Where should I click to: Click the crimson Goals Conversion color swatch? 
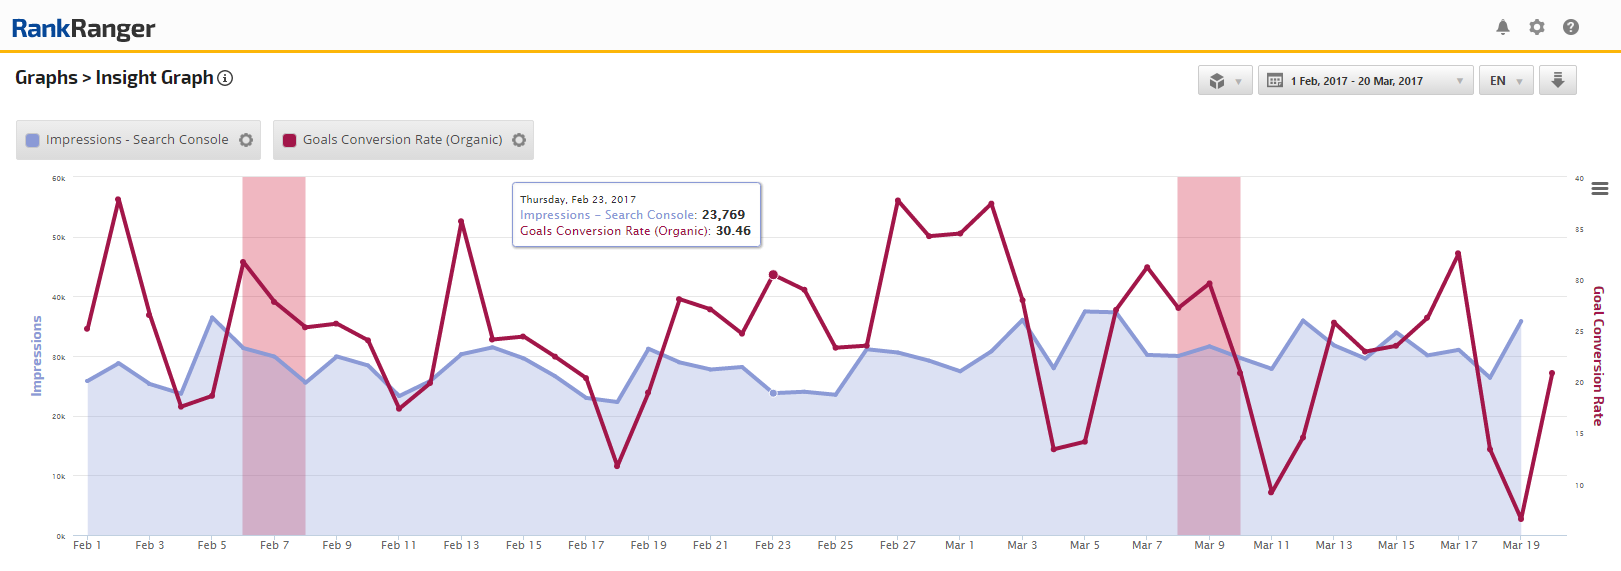[290, 140]
